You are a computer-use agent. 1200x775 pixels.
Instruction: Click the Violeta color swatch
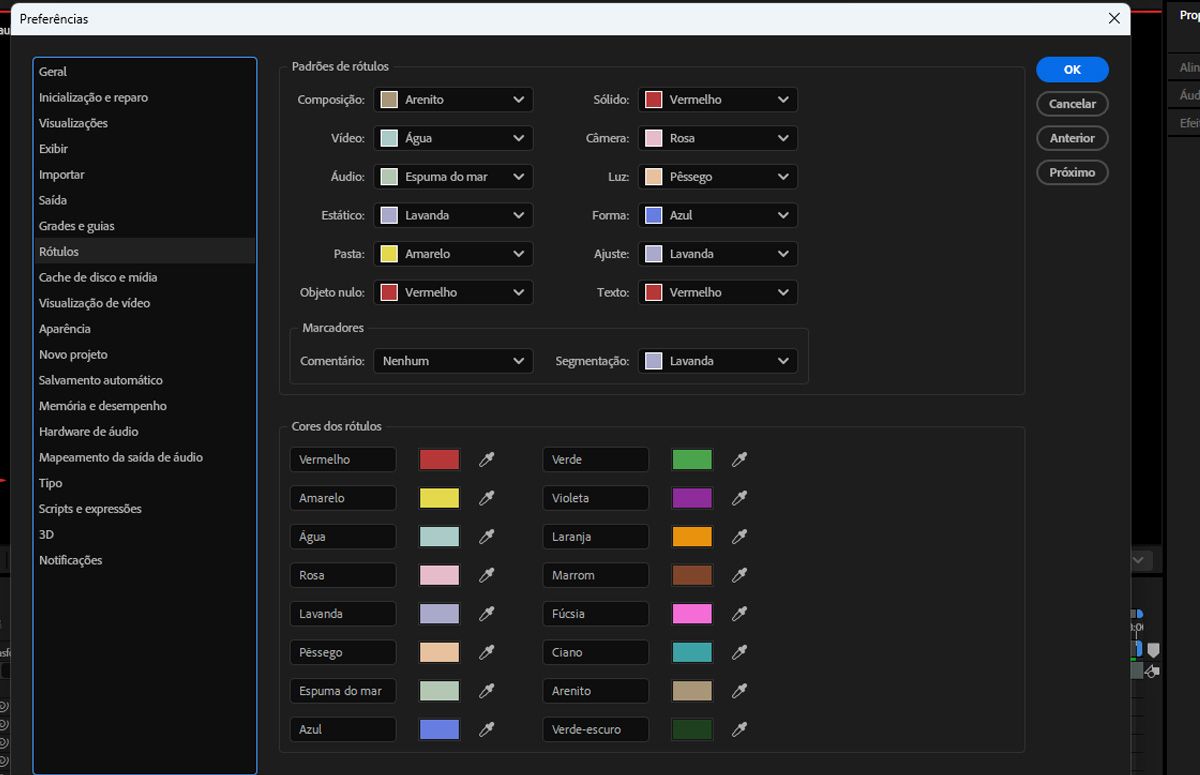(x=692, y=498)
